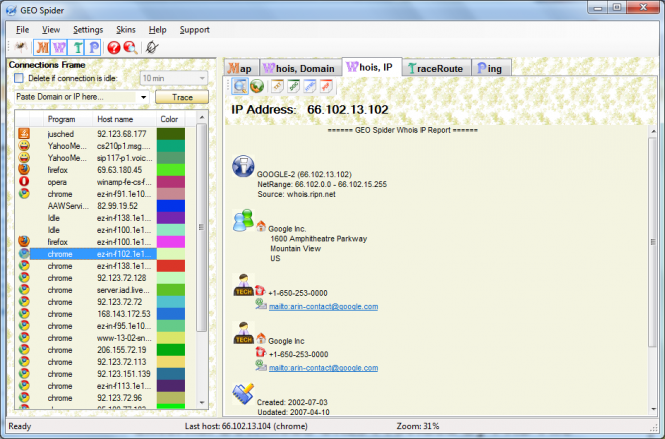Click the Chrome icon beside 168.143.172.53

click(24, 314)
